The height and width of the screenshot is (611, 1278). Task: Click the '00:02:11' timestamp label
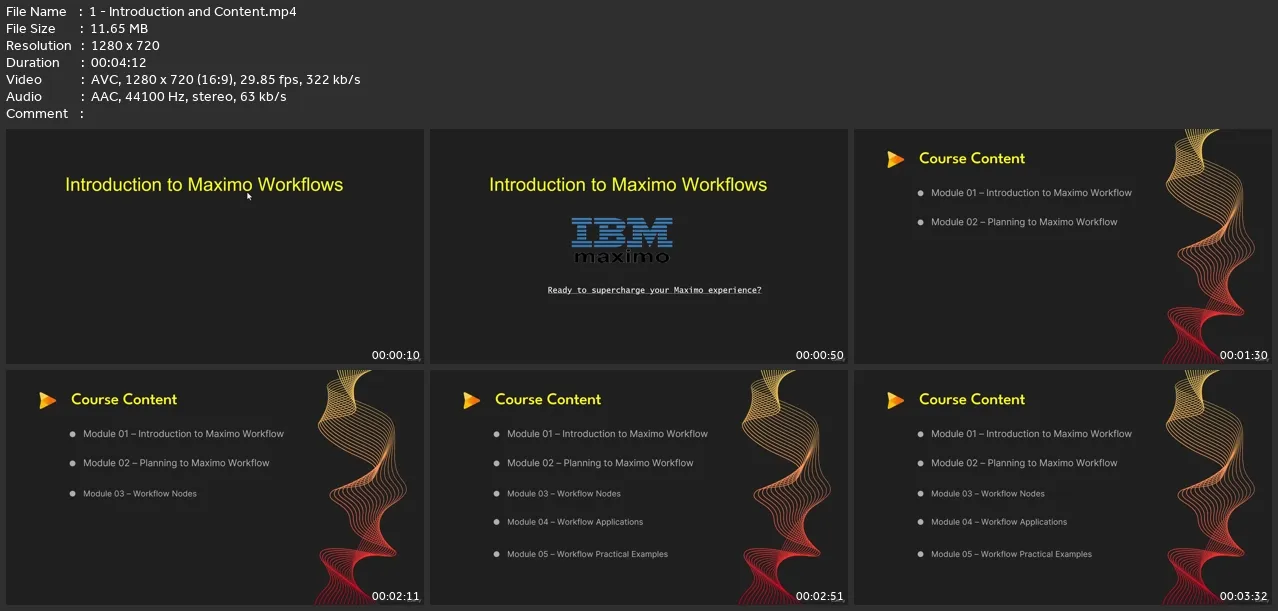click(396, 596)
